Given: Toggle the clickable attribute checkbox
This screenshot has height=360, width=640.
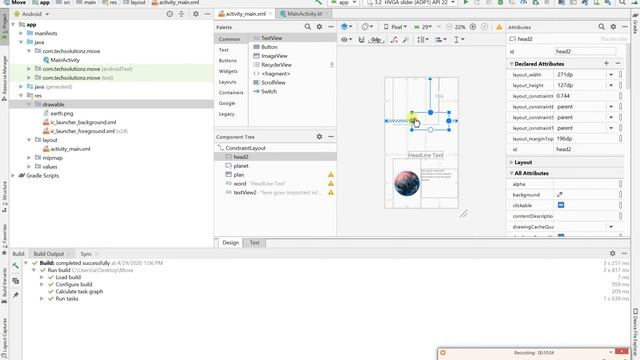Looking at the screenshot, I should 561,205.
